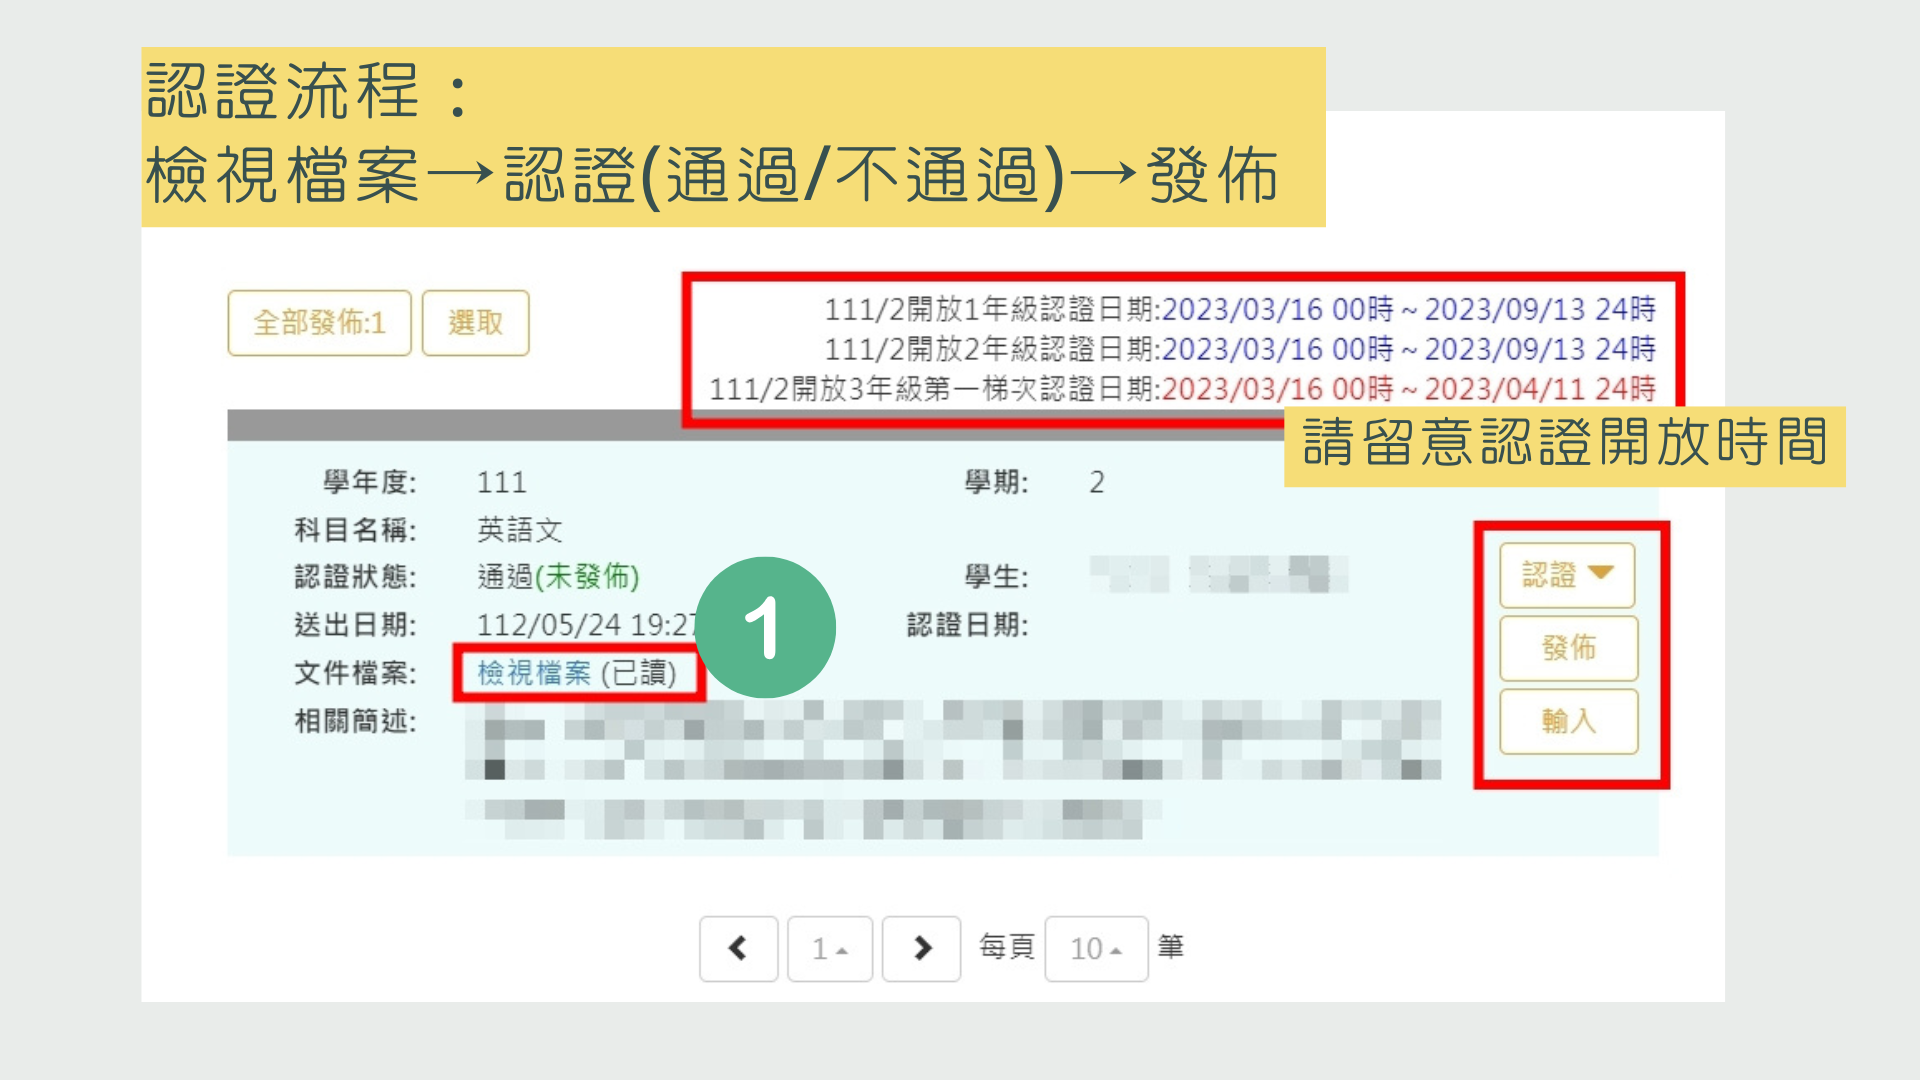
Task: Open the page number 1 dropdown
Action: [829, 948]
